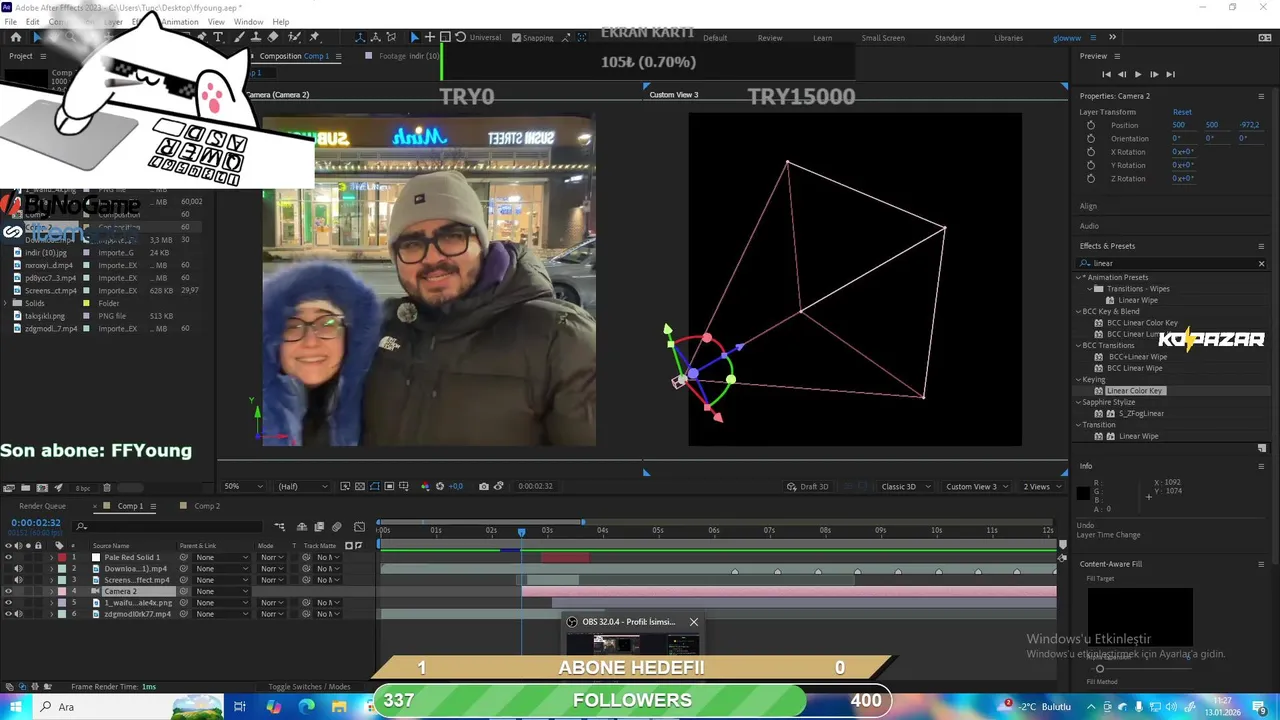The height and width of the screenshot is (720, 1280).
Task: Switch to the Libraries workspace
Action: [x=1008, y=38]
